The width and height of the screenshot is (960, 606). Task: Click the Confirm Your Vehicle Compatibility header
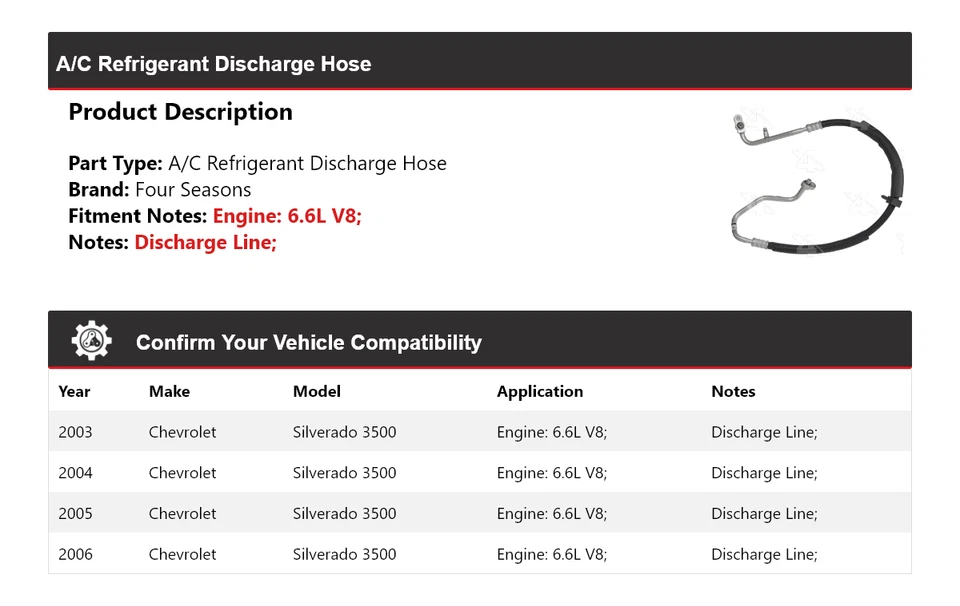308,343
